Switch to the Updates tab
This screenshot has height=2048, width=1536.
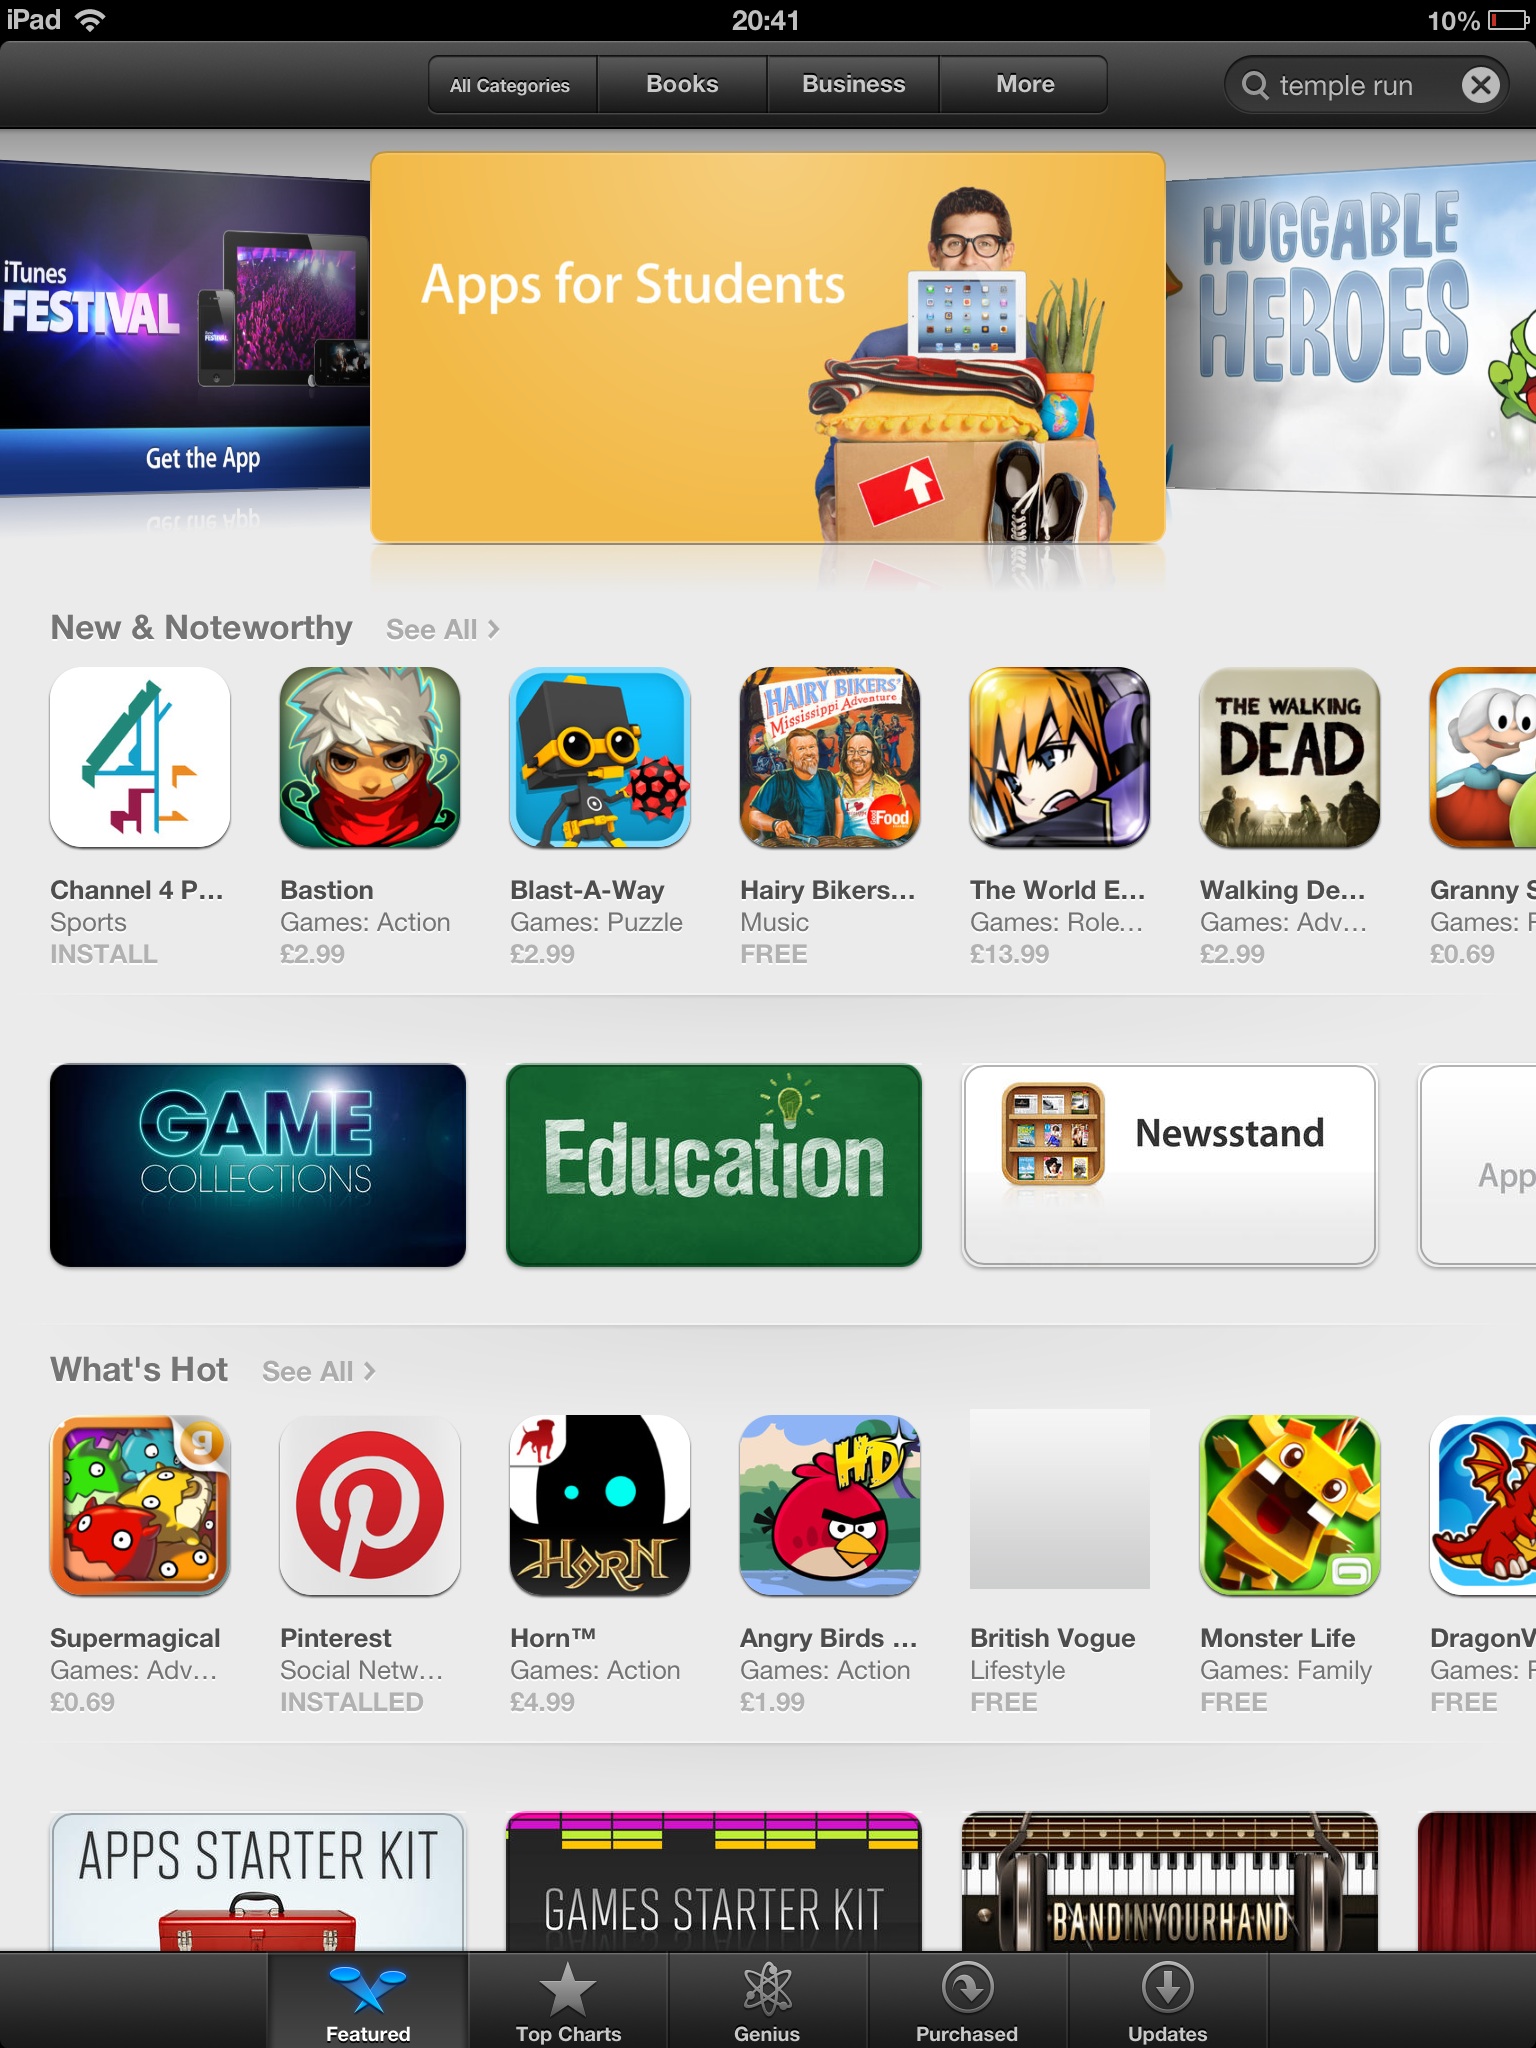pyautogui.click(x=1168, y=2001)
